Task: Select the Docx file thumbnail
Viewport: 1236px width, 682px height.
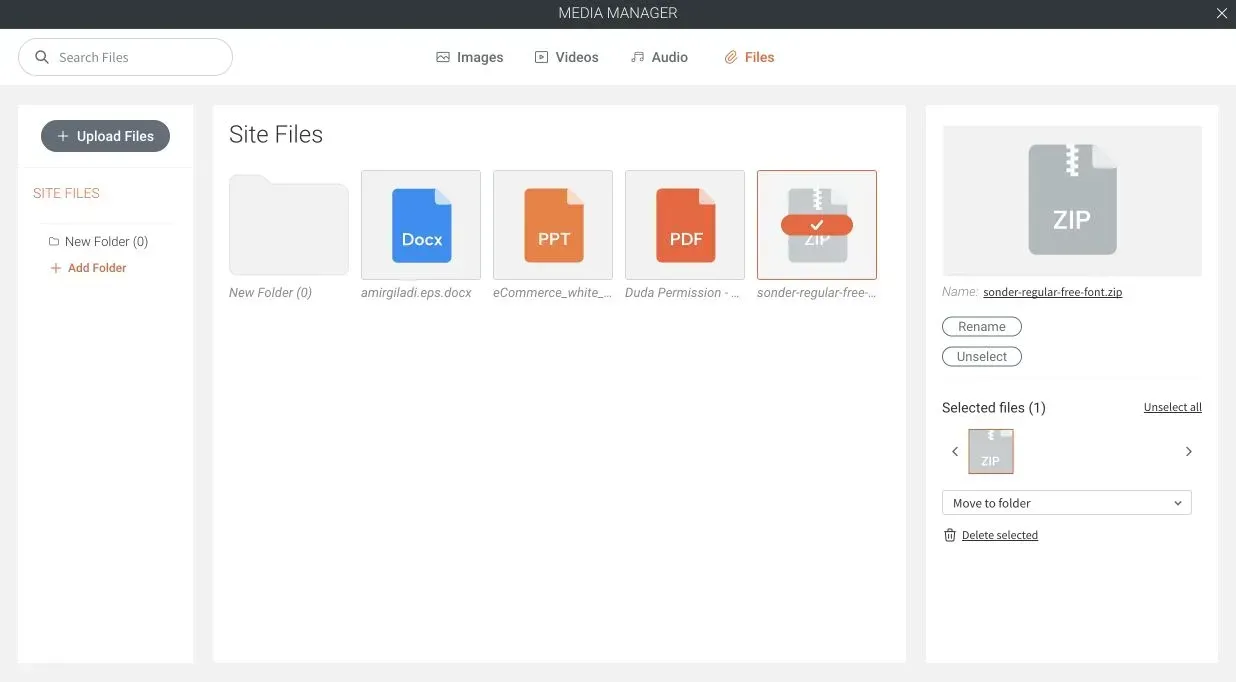Action: click(421, 224)
